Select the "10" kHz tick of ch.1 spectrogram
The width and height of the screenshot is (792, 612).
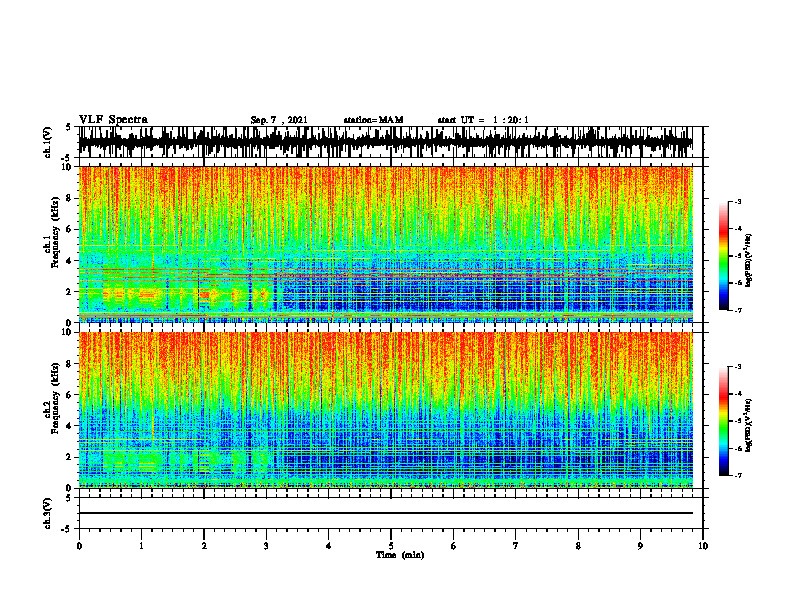tap(69, 167)
